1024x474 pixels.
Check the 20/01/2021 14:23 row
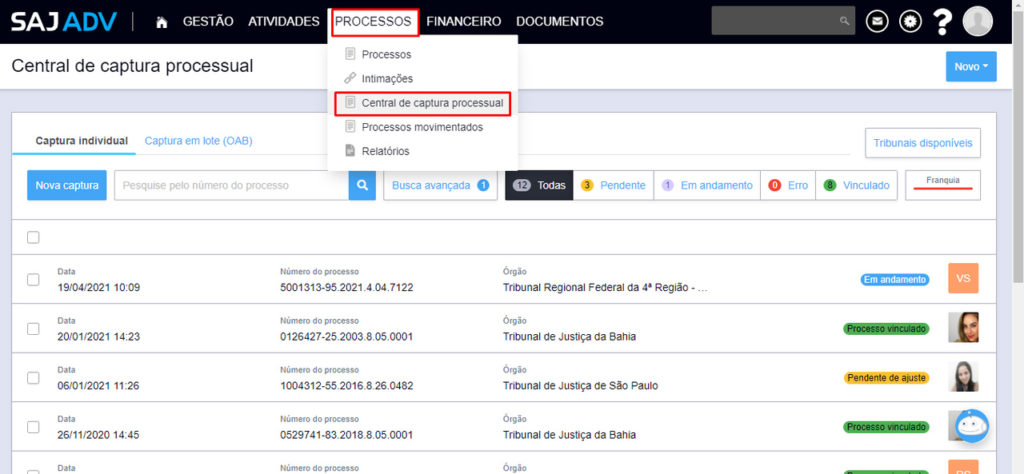[33, 328]
